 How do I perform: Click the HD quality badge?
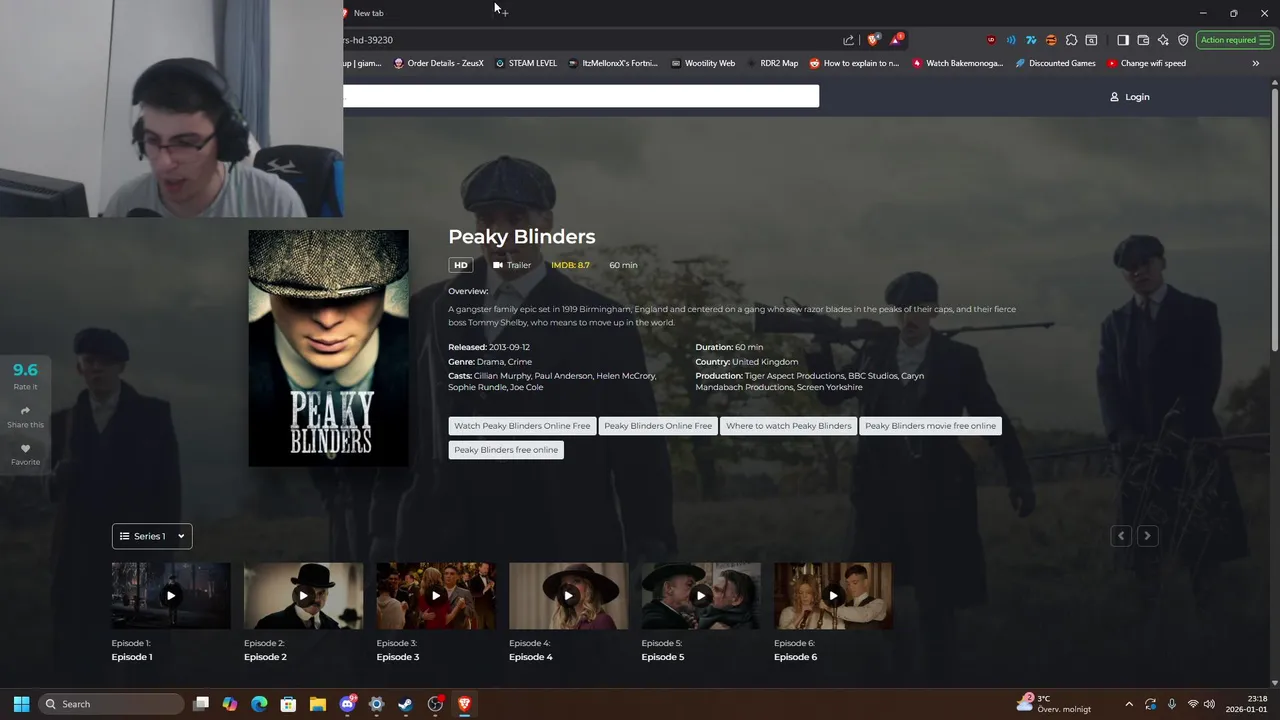(x=460, y=265)
